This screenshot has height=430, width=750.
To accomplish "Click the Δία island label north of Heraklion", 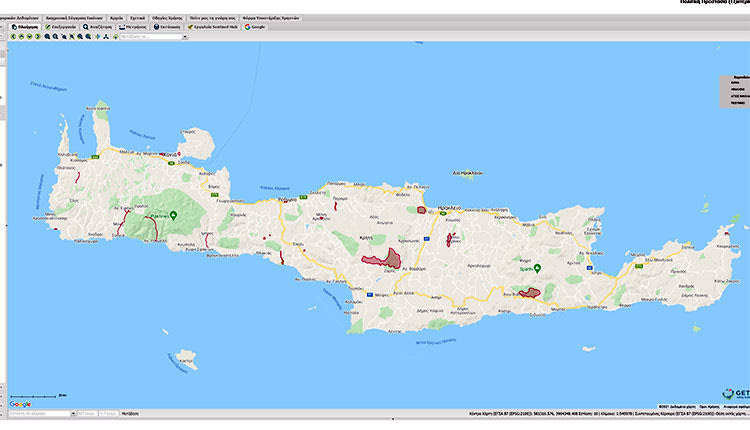I will coord(468,173).
